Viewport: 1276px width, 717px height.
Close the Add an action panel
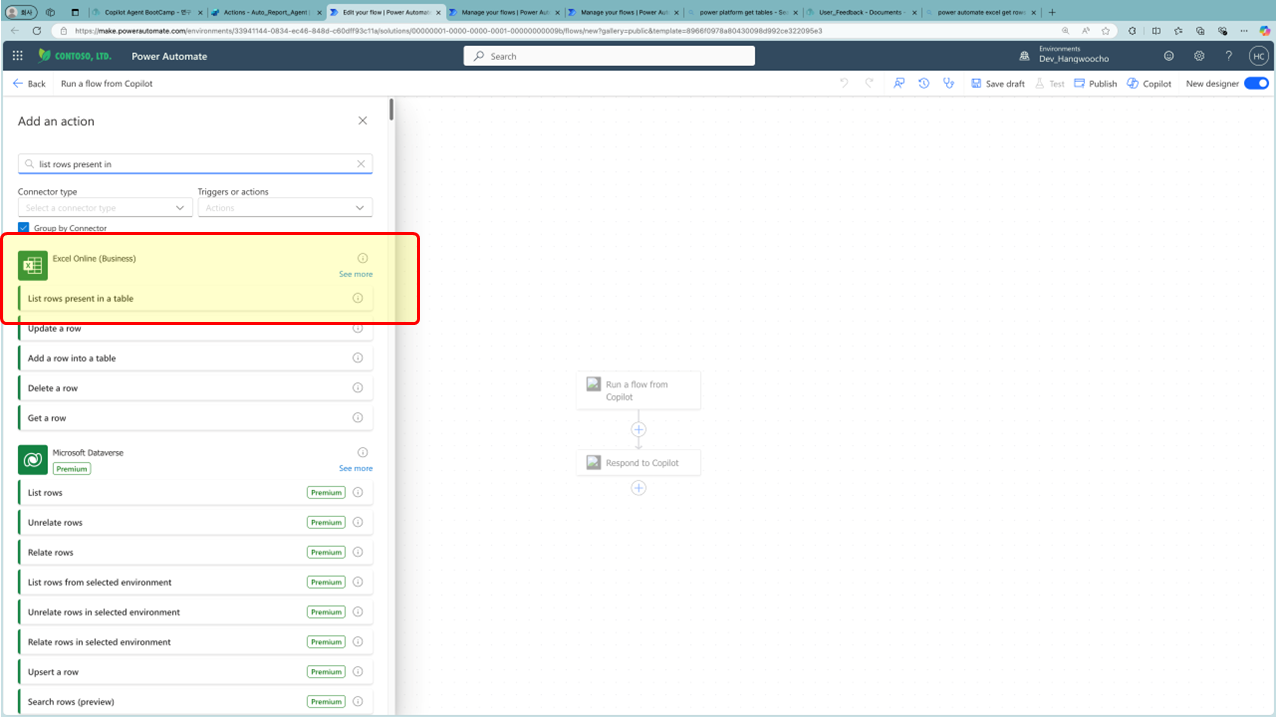[x=363, y=121]
